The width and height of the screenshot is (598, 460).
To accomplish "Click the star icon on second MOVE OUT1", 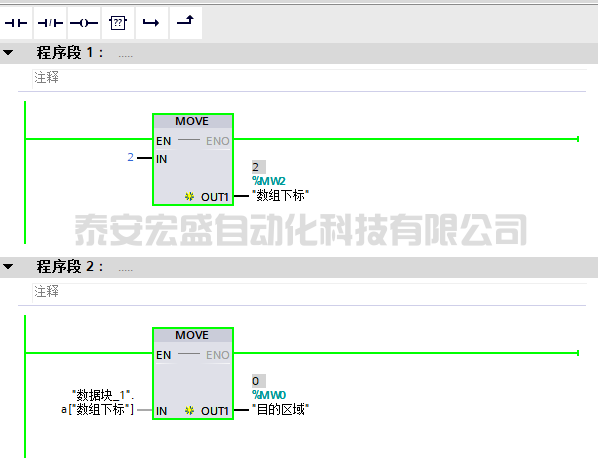I will (x=189, y=410).
